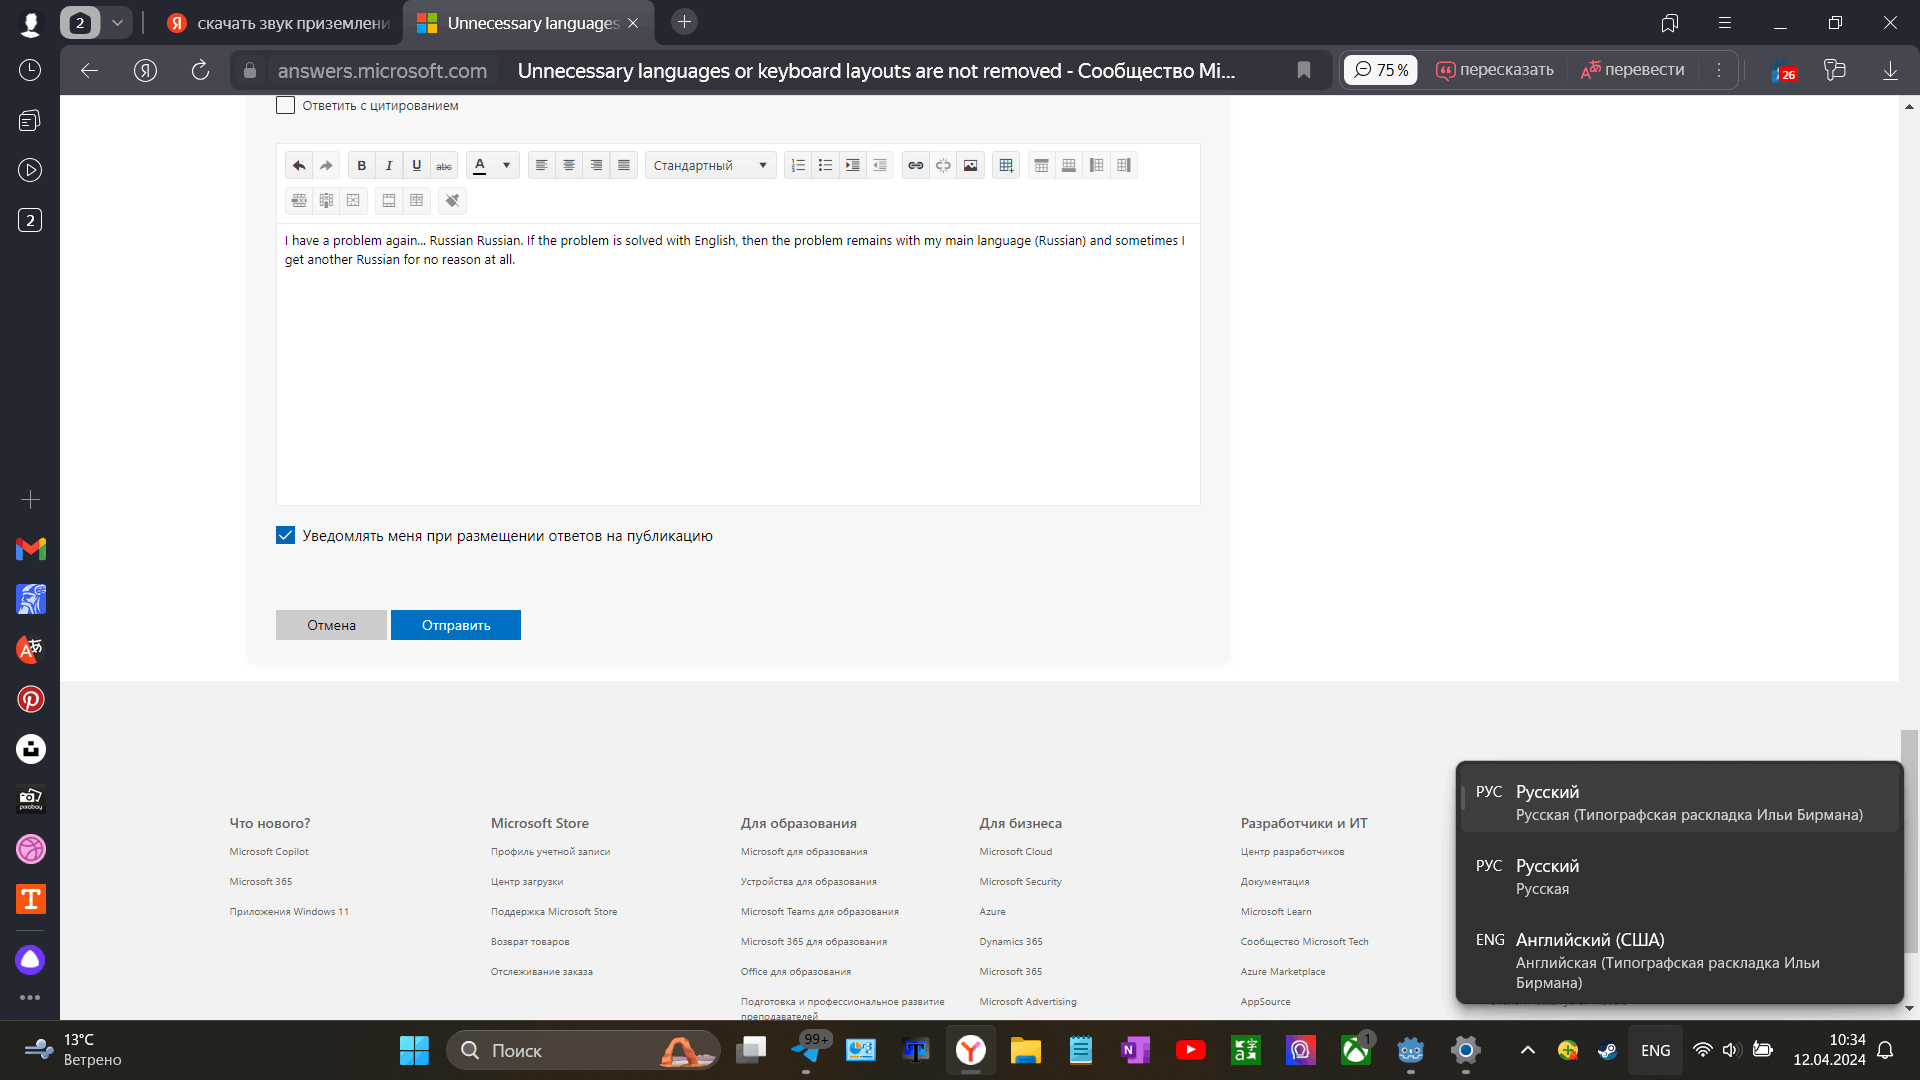Open the Azure Marketplace footer link
Viewport: 1920px width, 1080px height.
1283,972
